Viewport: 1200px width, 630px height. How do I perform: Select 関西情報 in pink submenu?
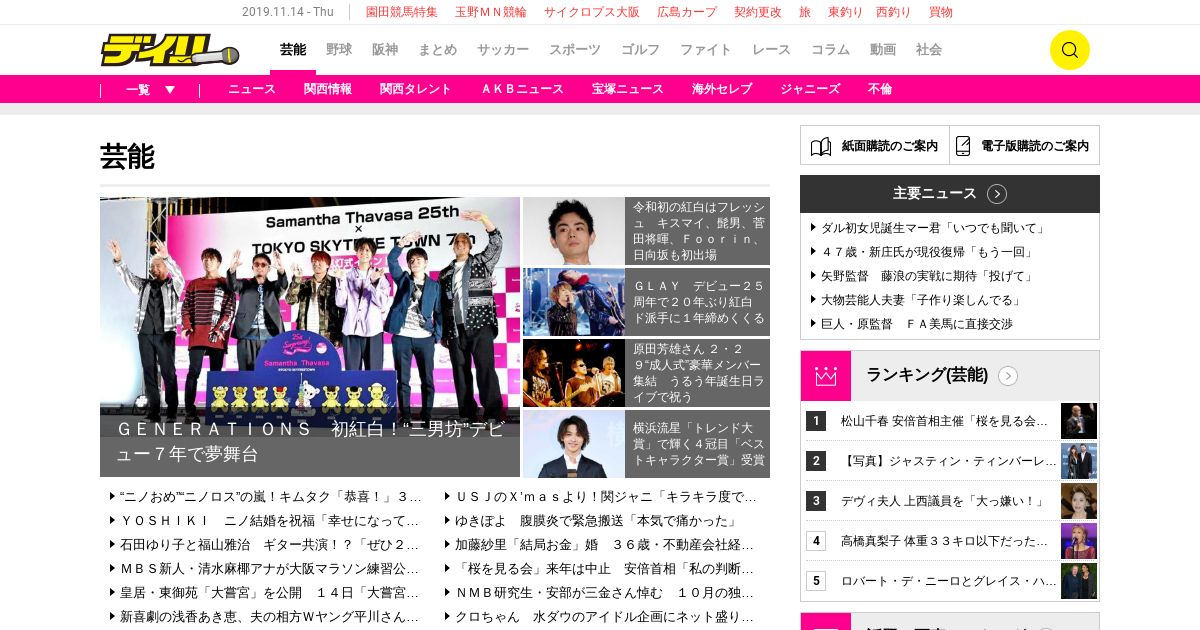pos(328,89)
